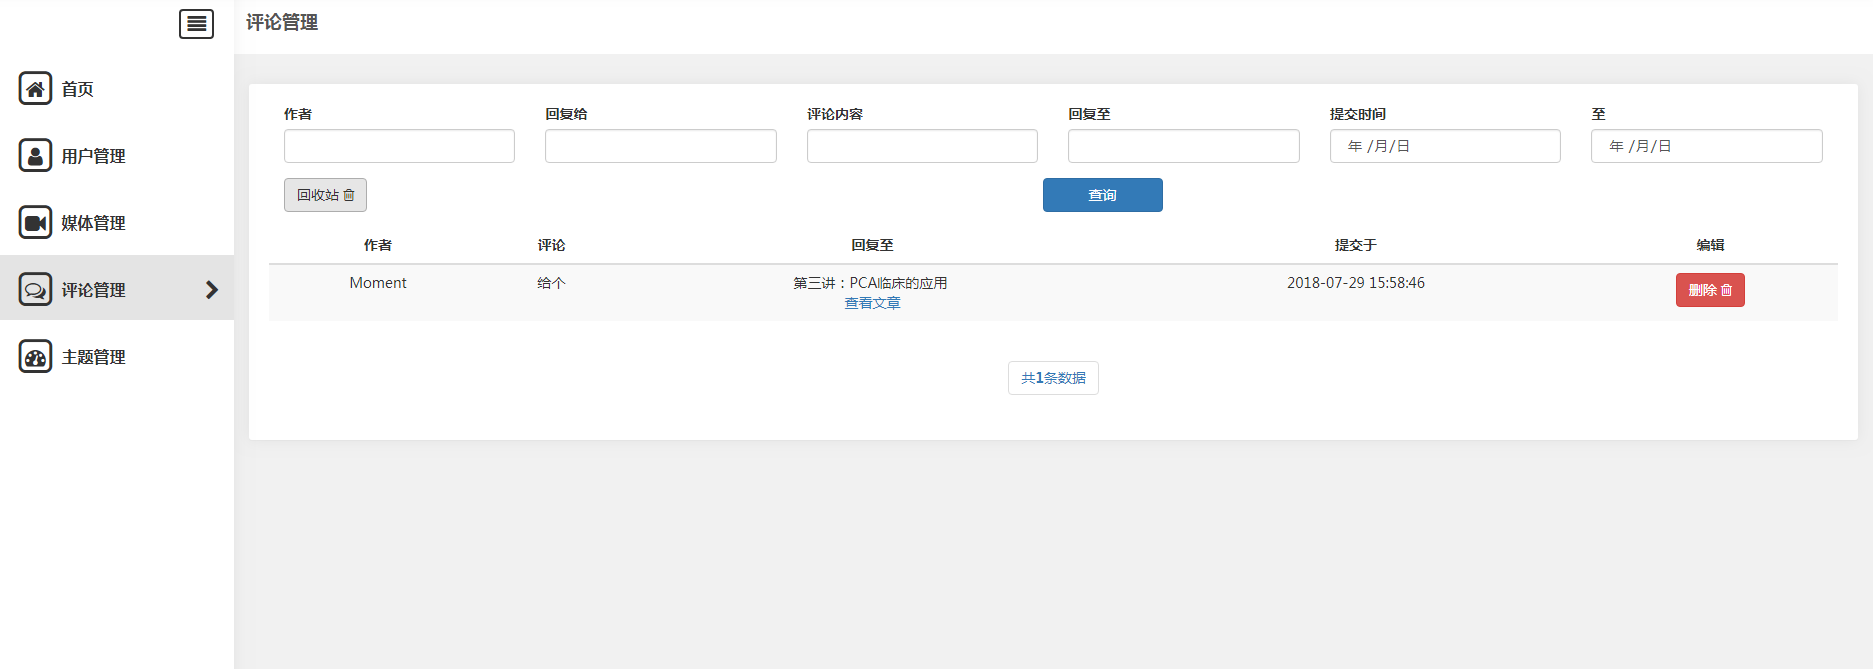1873x669 pixels.
Task: Click the video camera icon for 媒体管理
Action: [x=35, y=222]
